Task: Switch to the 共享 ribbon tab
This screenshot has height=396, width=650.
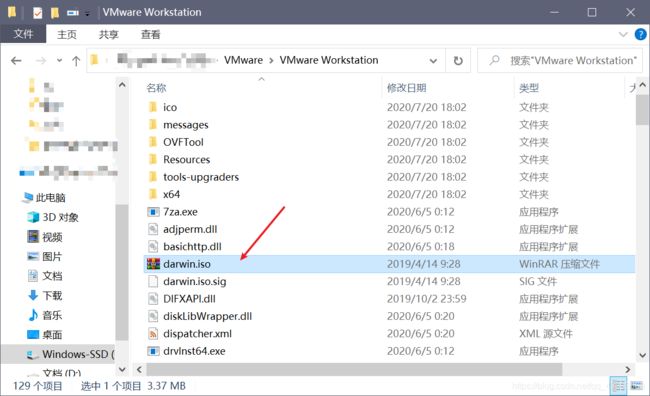Action: click(x=109, y=34)
